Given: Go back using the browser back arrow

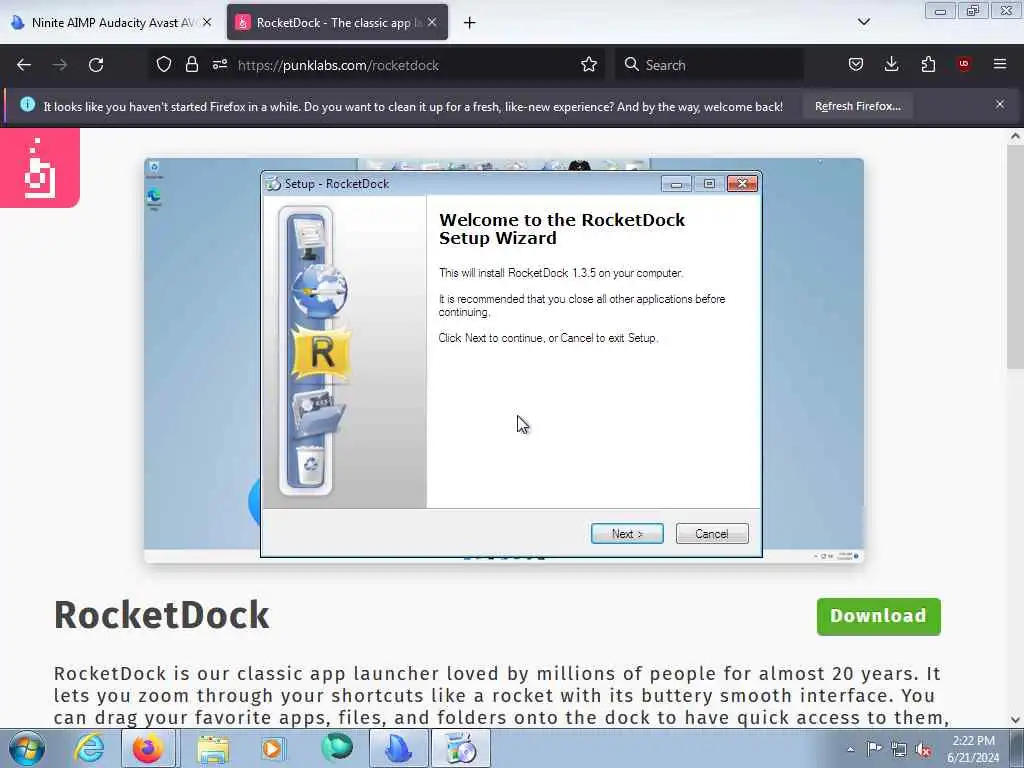Looking at the screenshot, I should click(x=24, y=65).
